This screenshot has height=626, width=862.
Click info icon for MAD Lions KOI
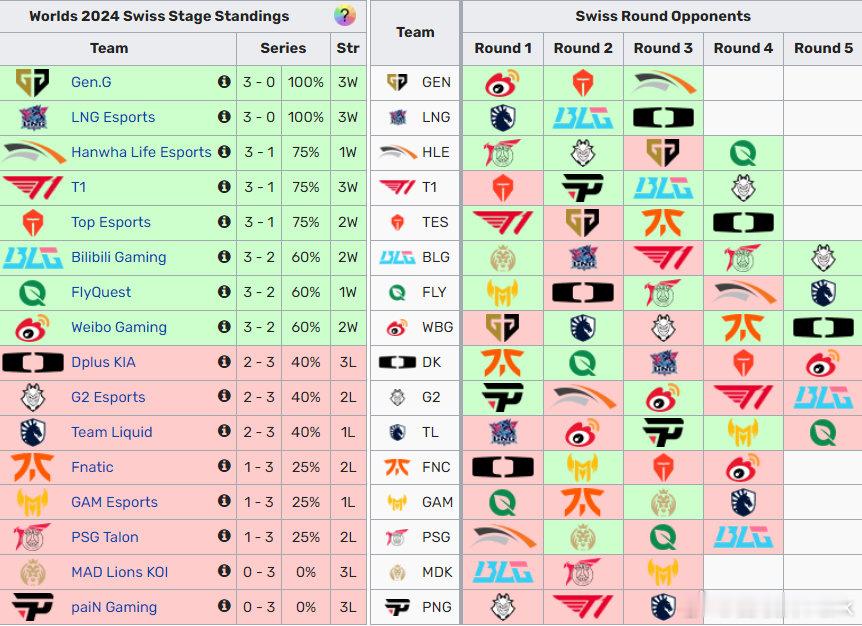pos(224,570)
